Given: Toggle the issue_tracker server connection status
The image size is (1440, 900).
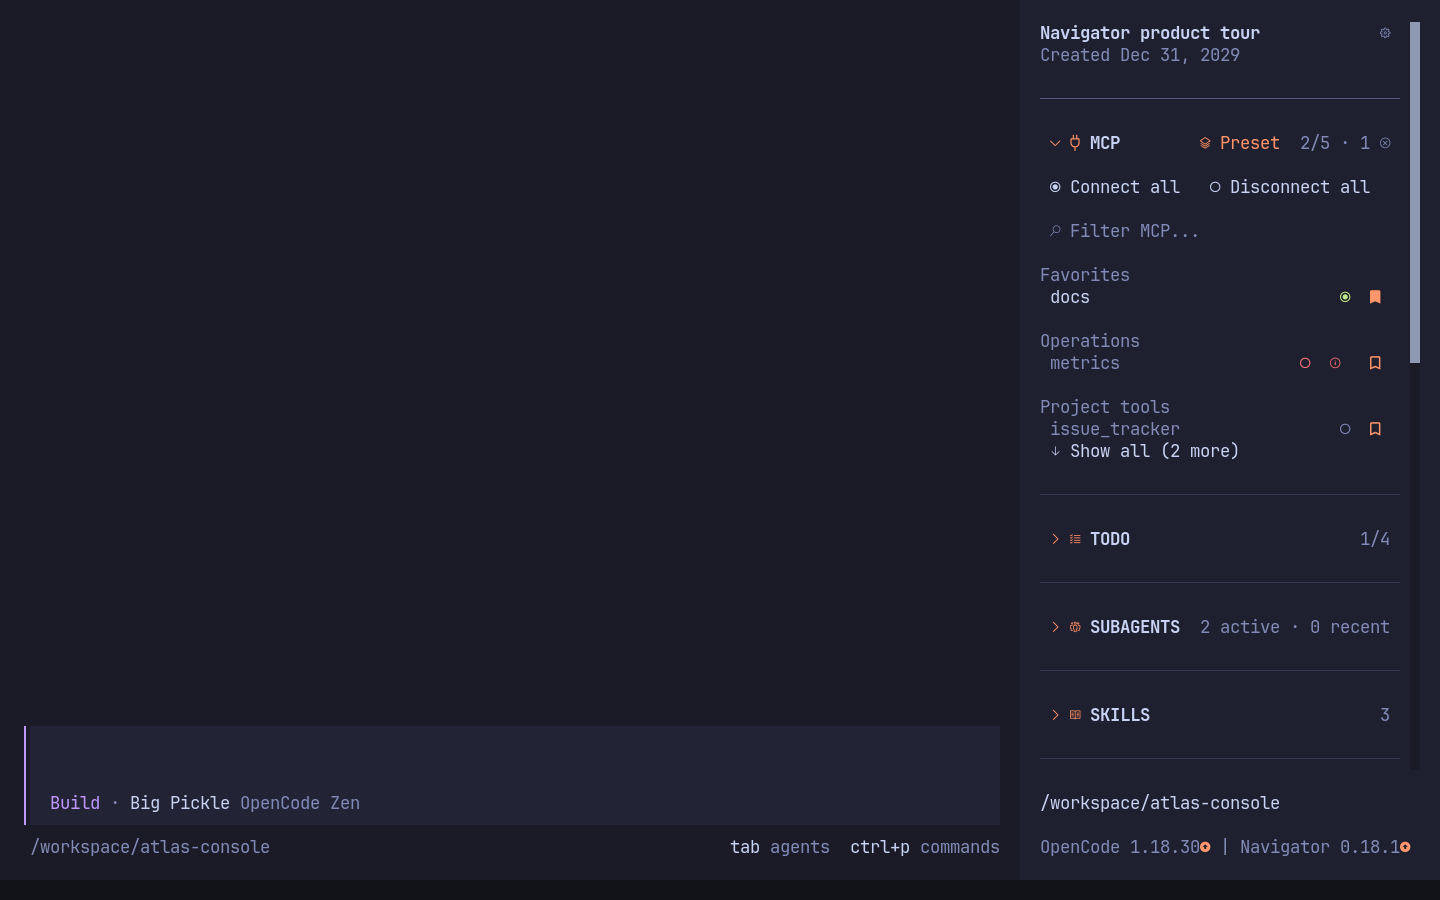Looking at the screenshot, I should (x=1345, y=429).
